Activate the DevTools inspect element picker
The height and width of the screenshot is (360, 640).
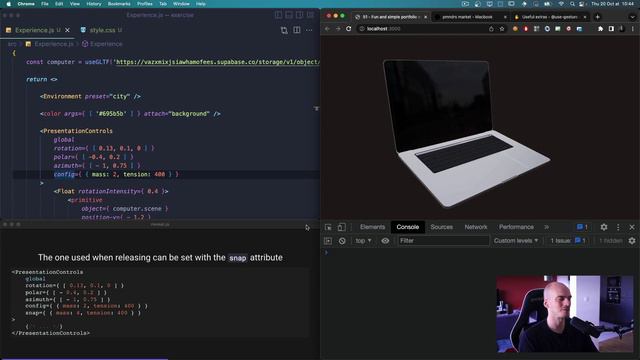328,227
